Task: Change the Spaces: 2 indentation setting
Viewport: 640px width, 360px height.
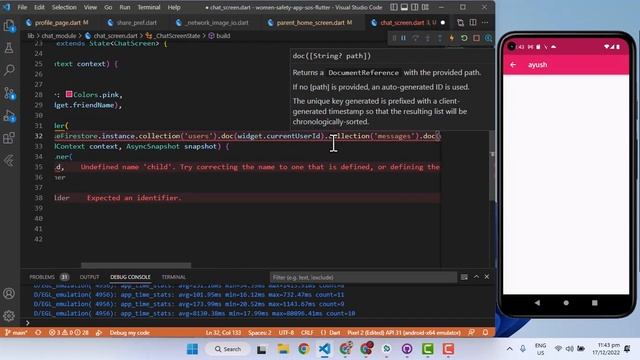Action: coord(260,333)
